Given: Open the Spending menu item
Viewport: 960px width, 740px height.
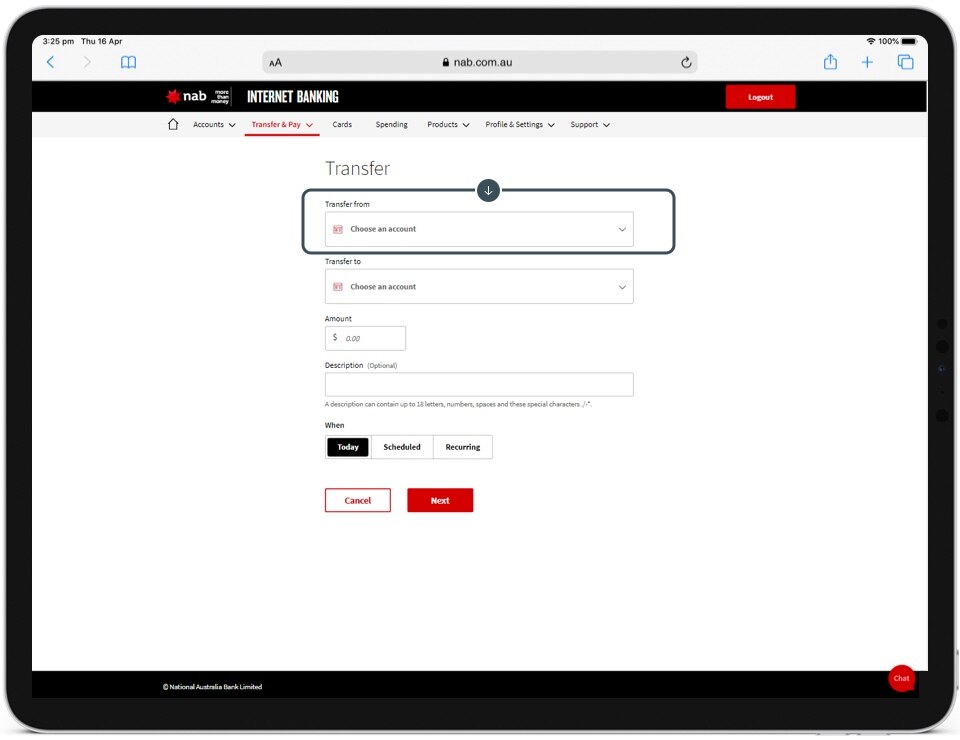Looking at the screenshot, I should [391, 125].
